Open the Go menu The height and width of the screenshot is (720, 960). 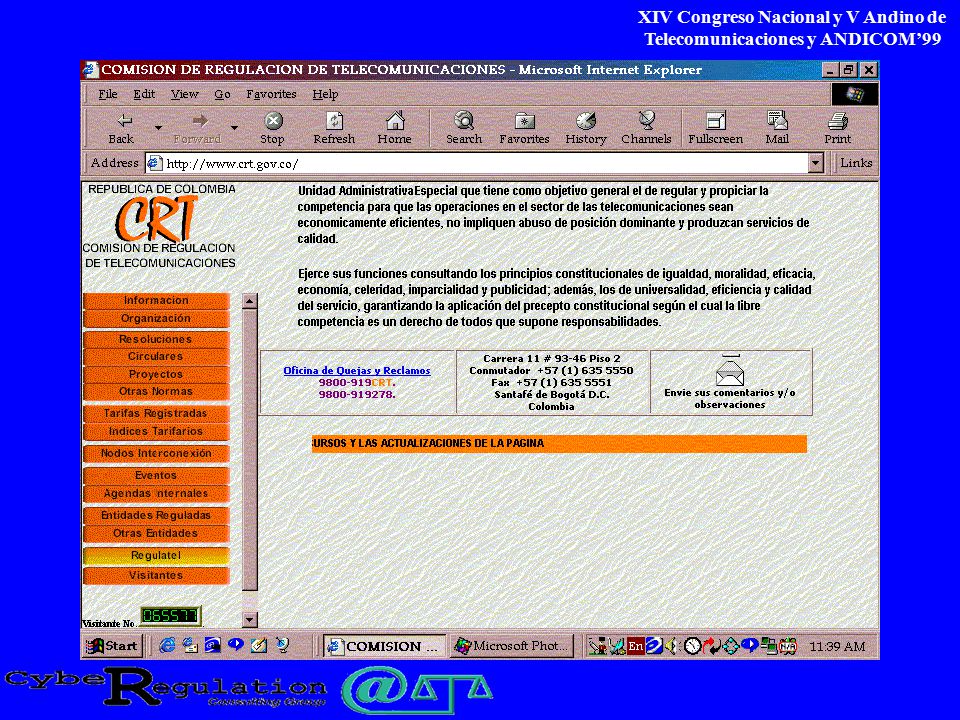222,94
